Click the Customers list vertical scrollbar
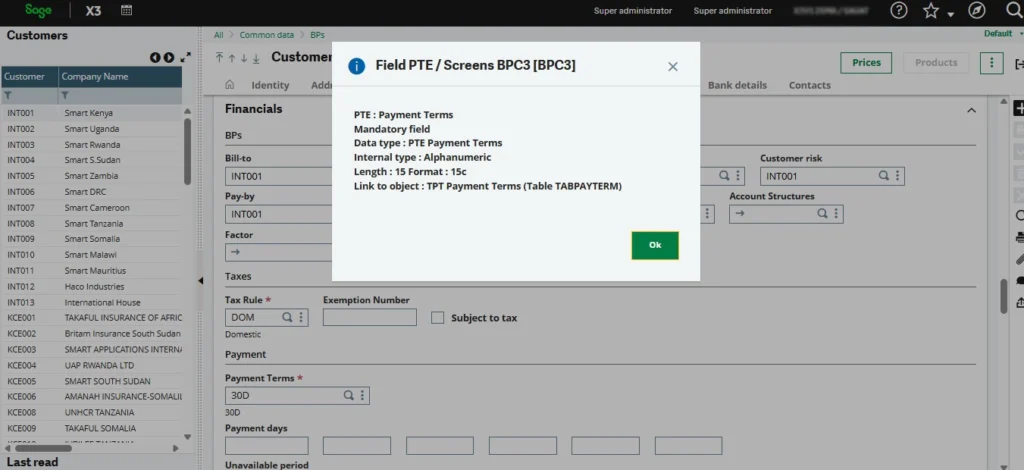This screenshot has height=470, width=1024. [187, 150]
